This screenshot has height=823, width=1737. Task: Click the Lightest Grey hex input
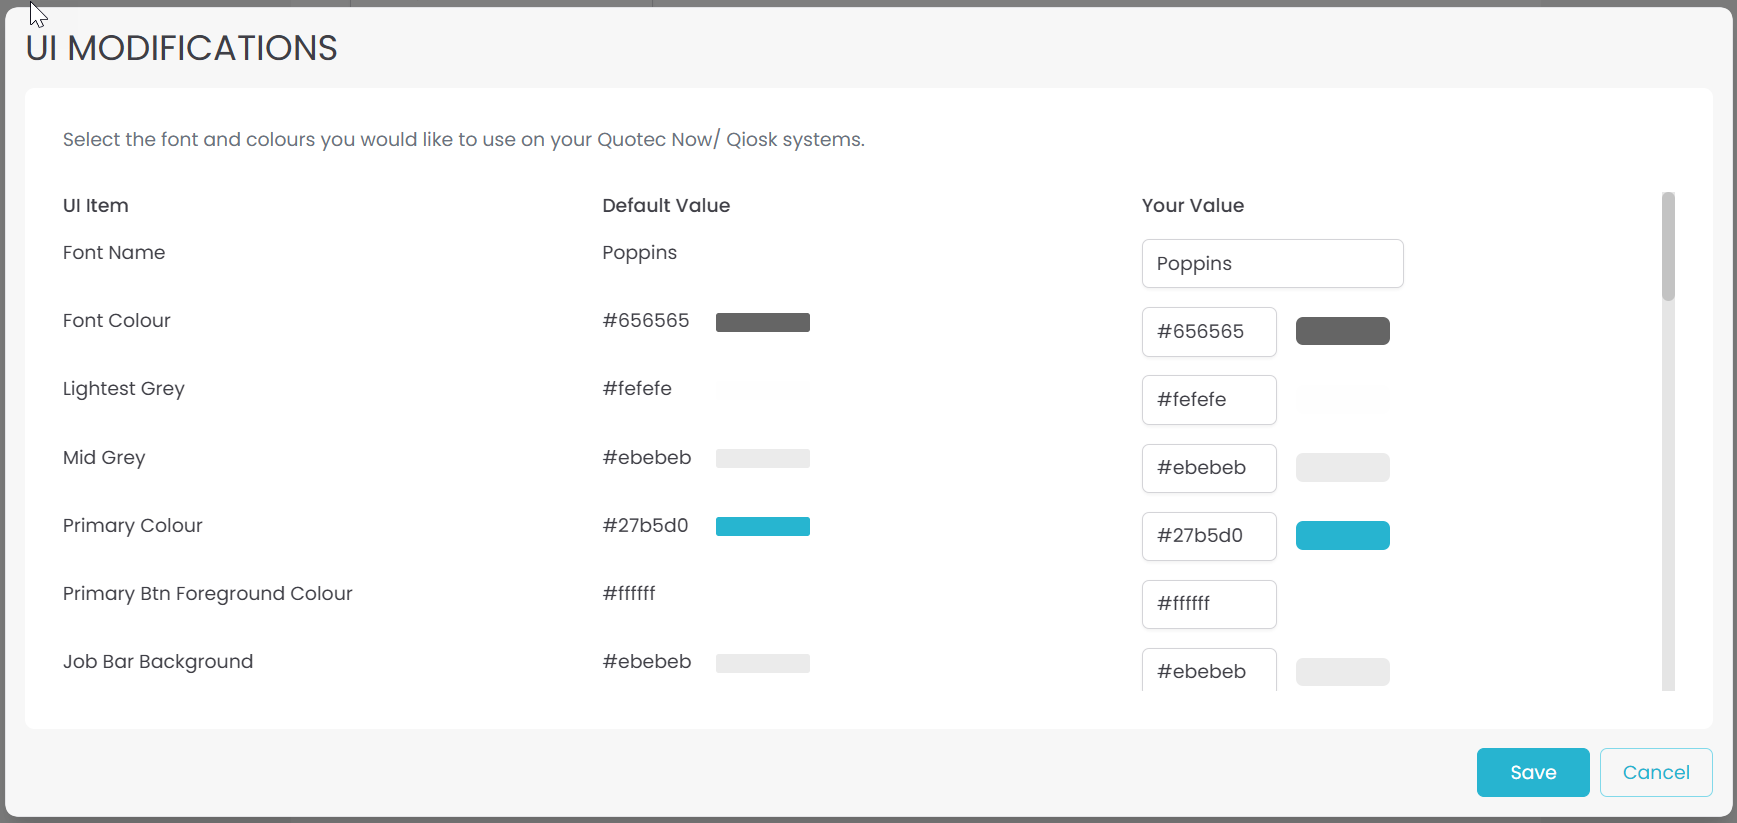pyautogui.click(x=1208, y=400)
